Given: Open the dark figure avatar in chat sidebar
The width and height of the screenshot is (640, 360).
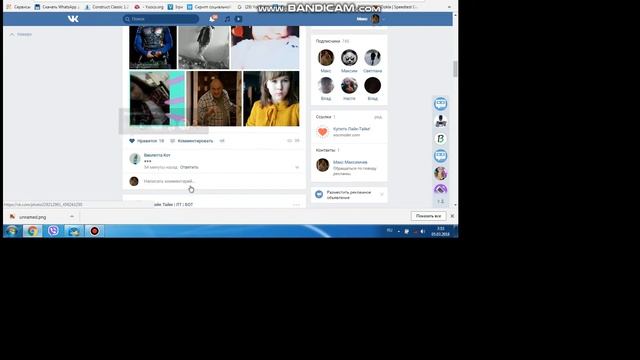Looking at the screenshot, I should click(x=440, y=121).
